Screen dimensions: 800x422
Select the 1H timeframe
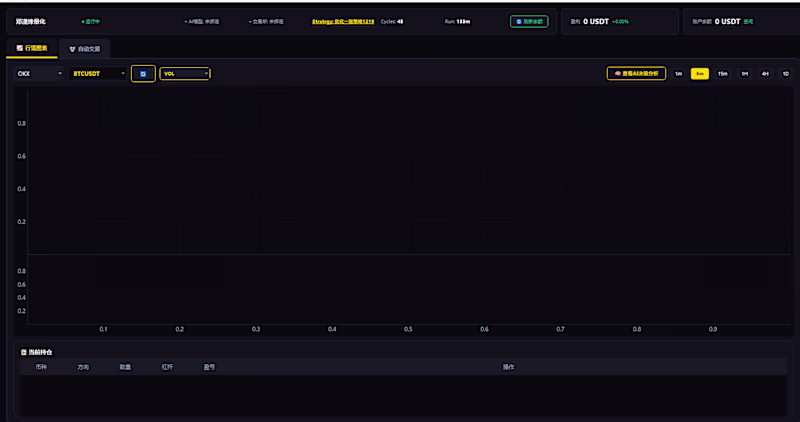point(744,73)
